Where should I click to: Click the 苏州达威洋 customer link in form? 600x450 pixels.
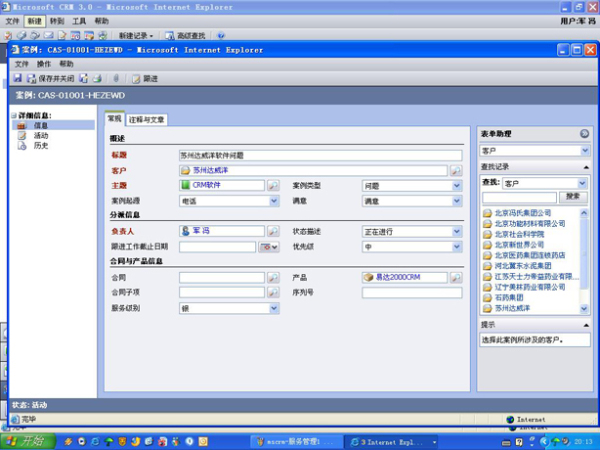coord(211,170)
